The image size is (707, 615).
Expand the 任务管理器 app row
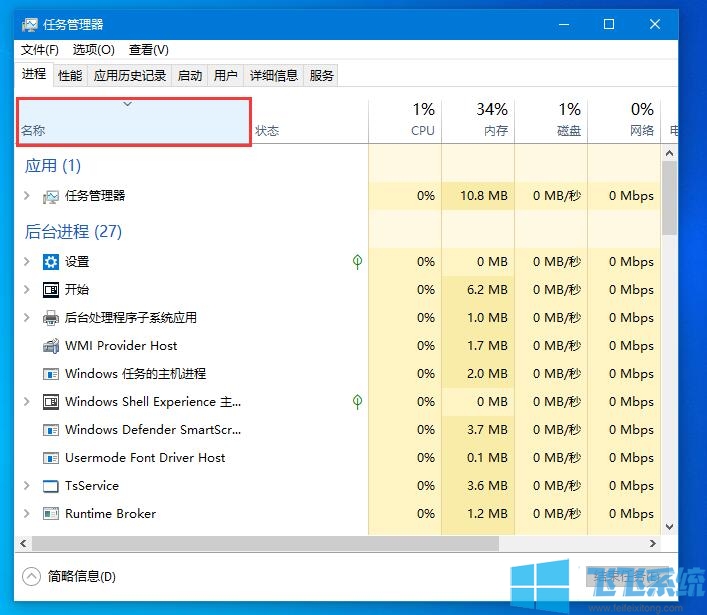pyautogui.click(x=27, y=196)
